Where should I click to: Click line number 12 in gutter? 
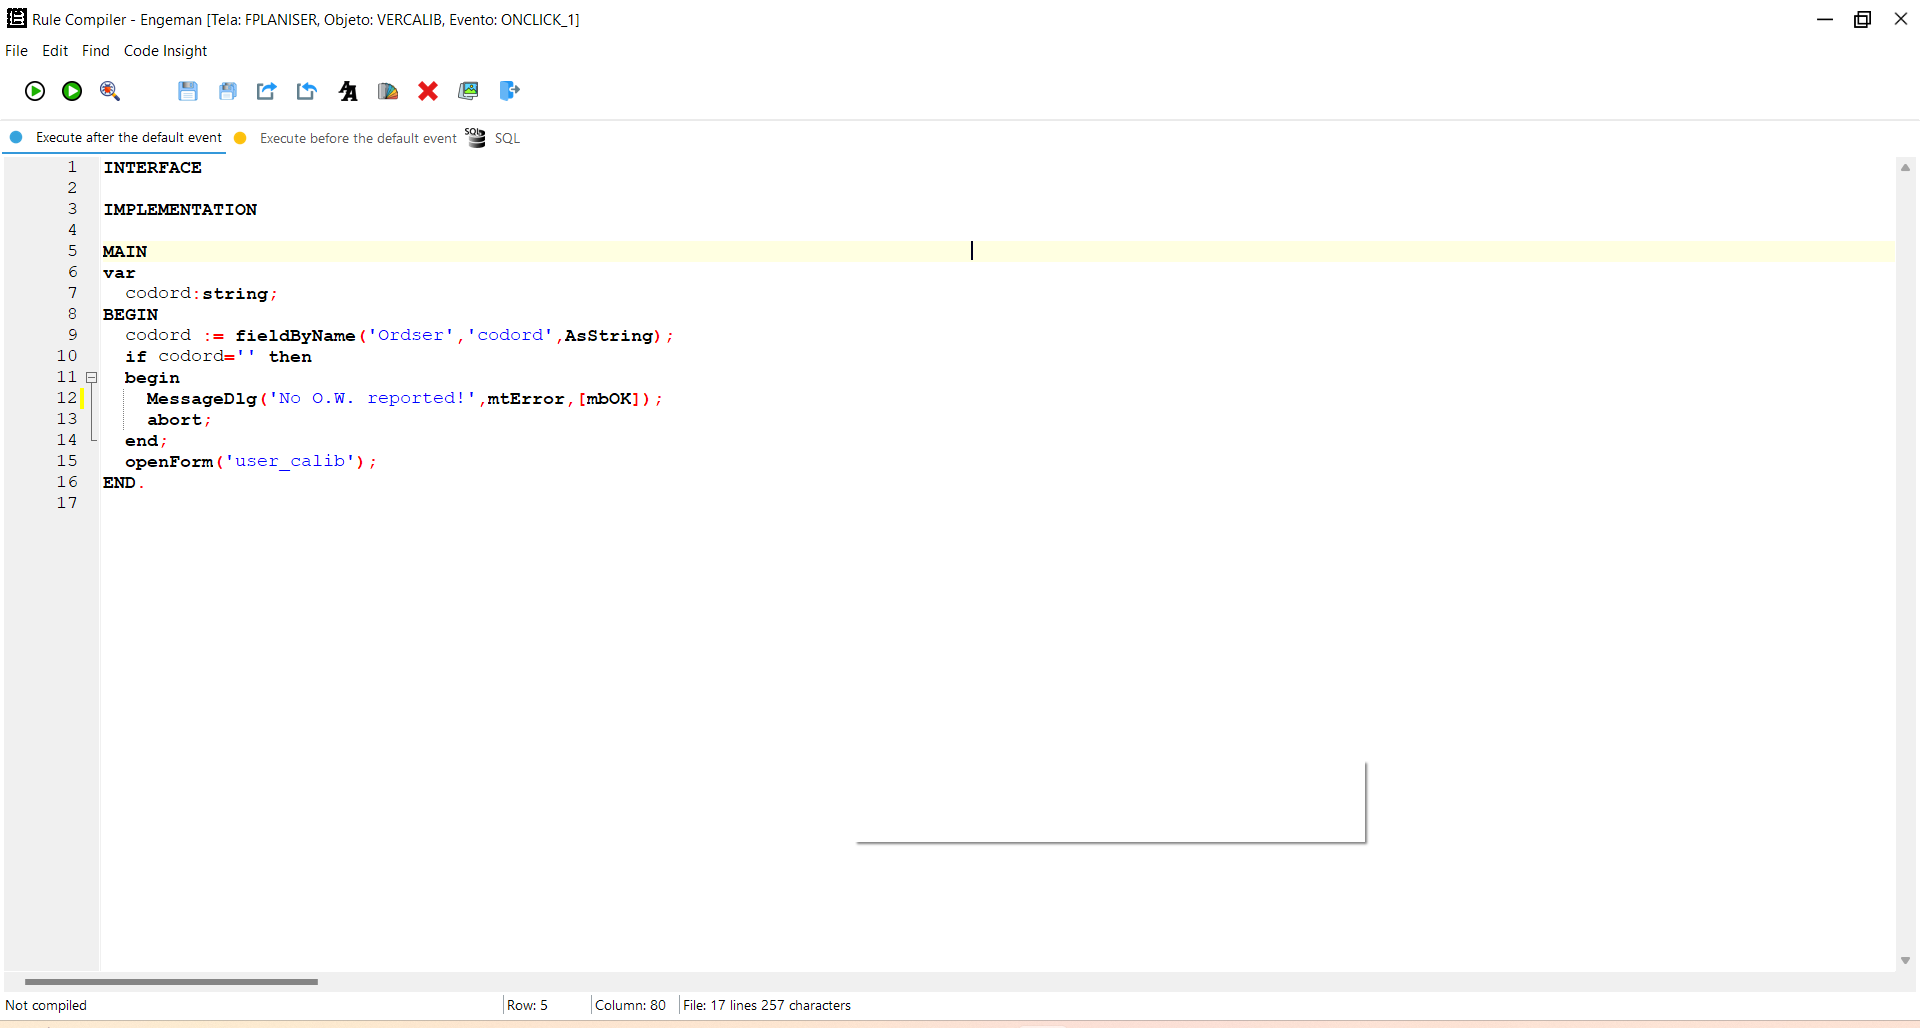click(67, 398)
